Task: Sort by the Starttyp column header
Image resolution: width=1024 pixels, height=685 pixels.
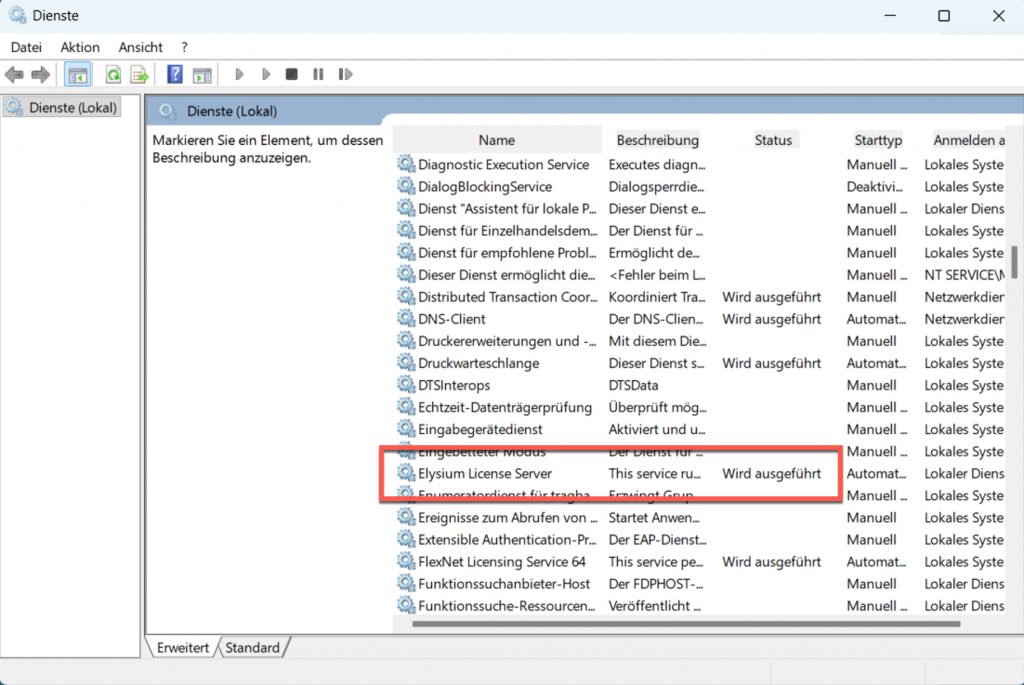Action: click(x=878, y=140)
